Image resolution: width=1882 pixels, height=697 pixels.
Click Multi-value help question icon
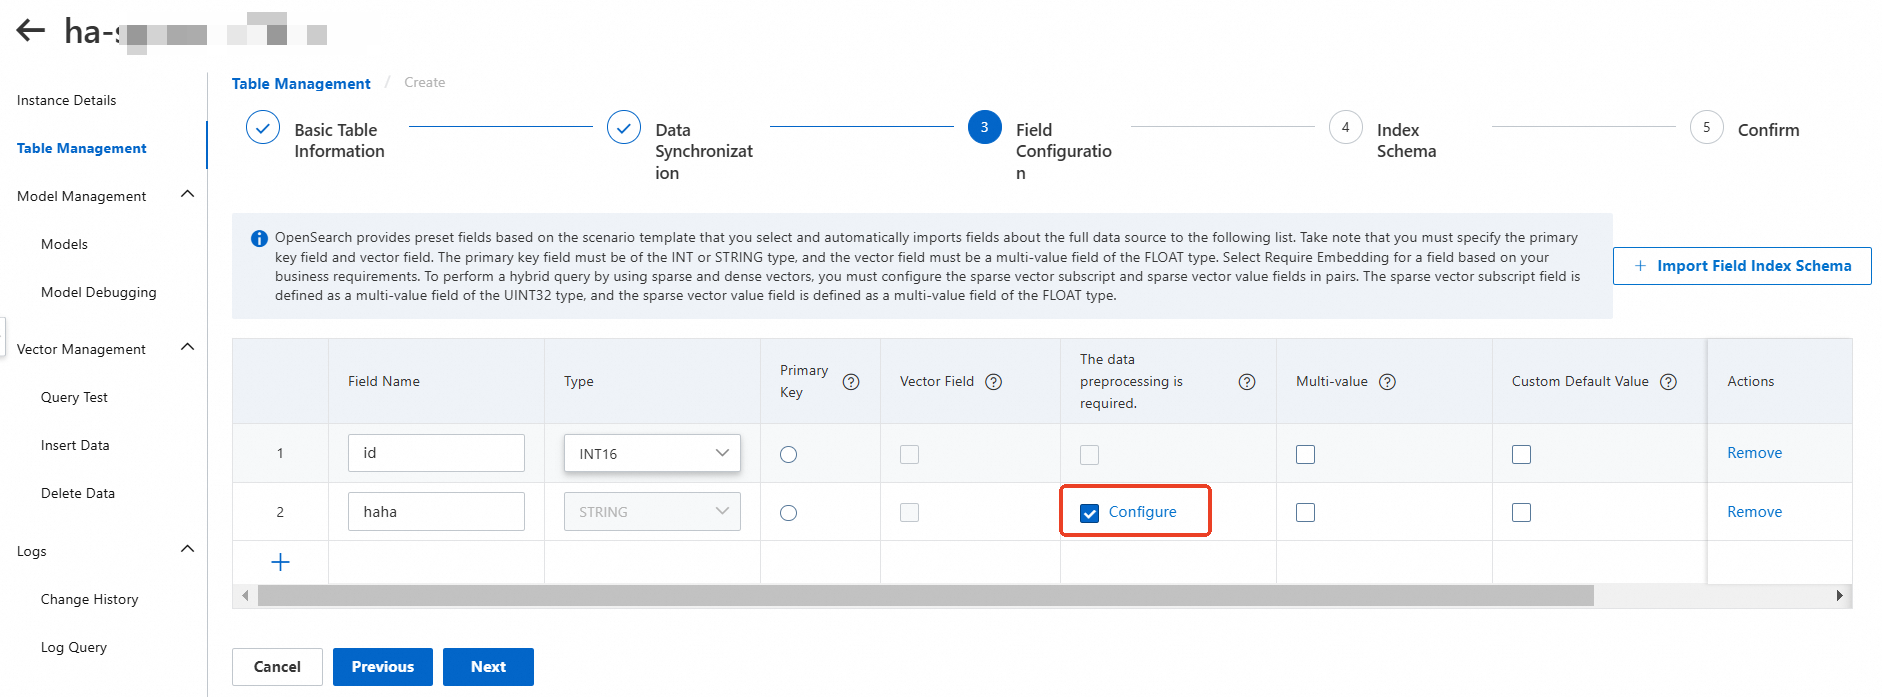coord(1387,382)
